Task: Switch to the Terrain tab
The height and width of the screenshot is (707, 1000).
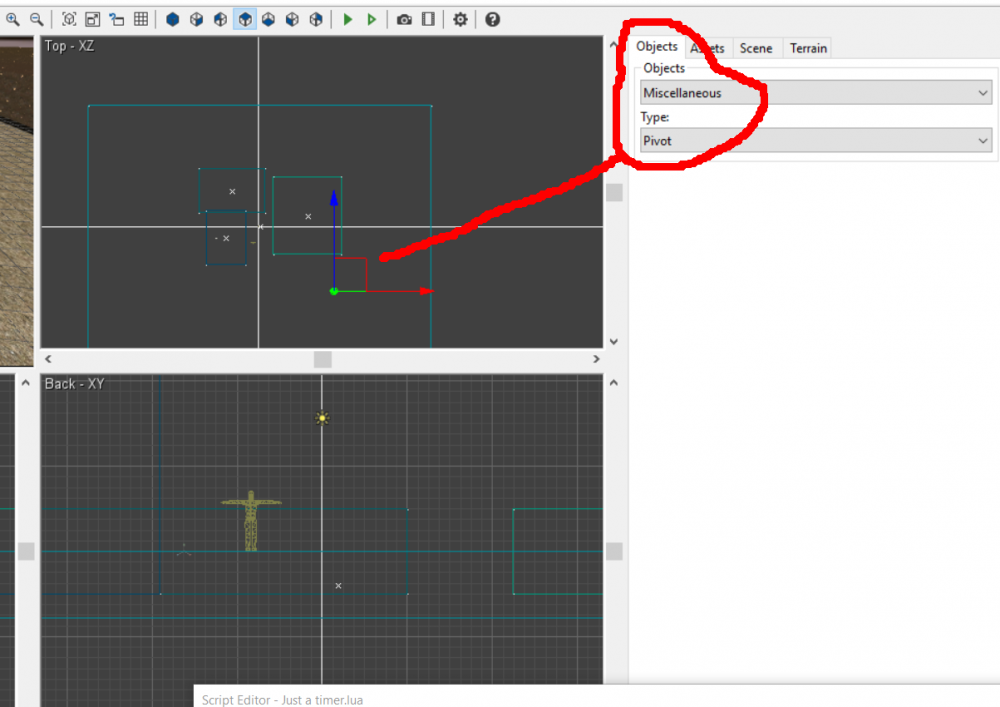Action: [x=808, y=48]
